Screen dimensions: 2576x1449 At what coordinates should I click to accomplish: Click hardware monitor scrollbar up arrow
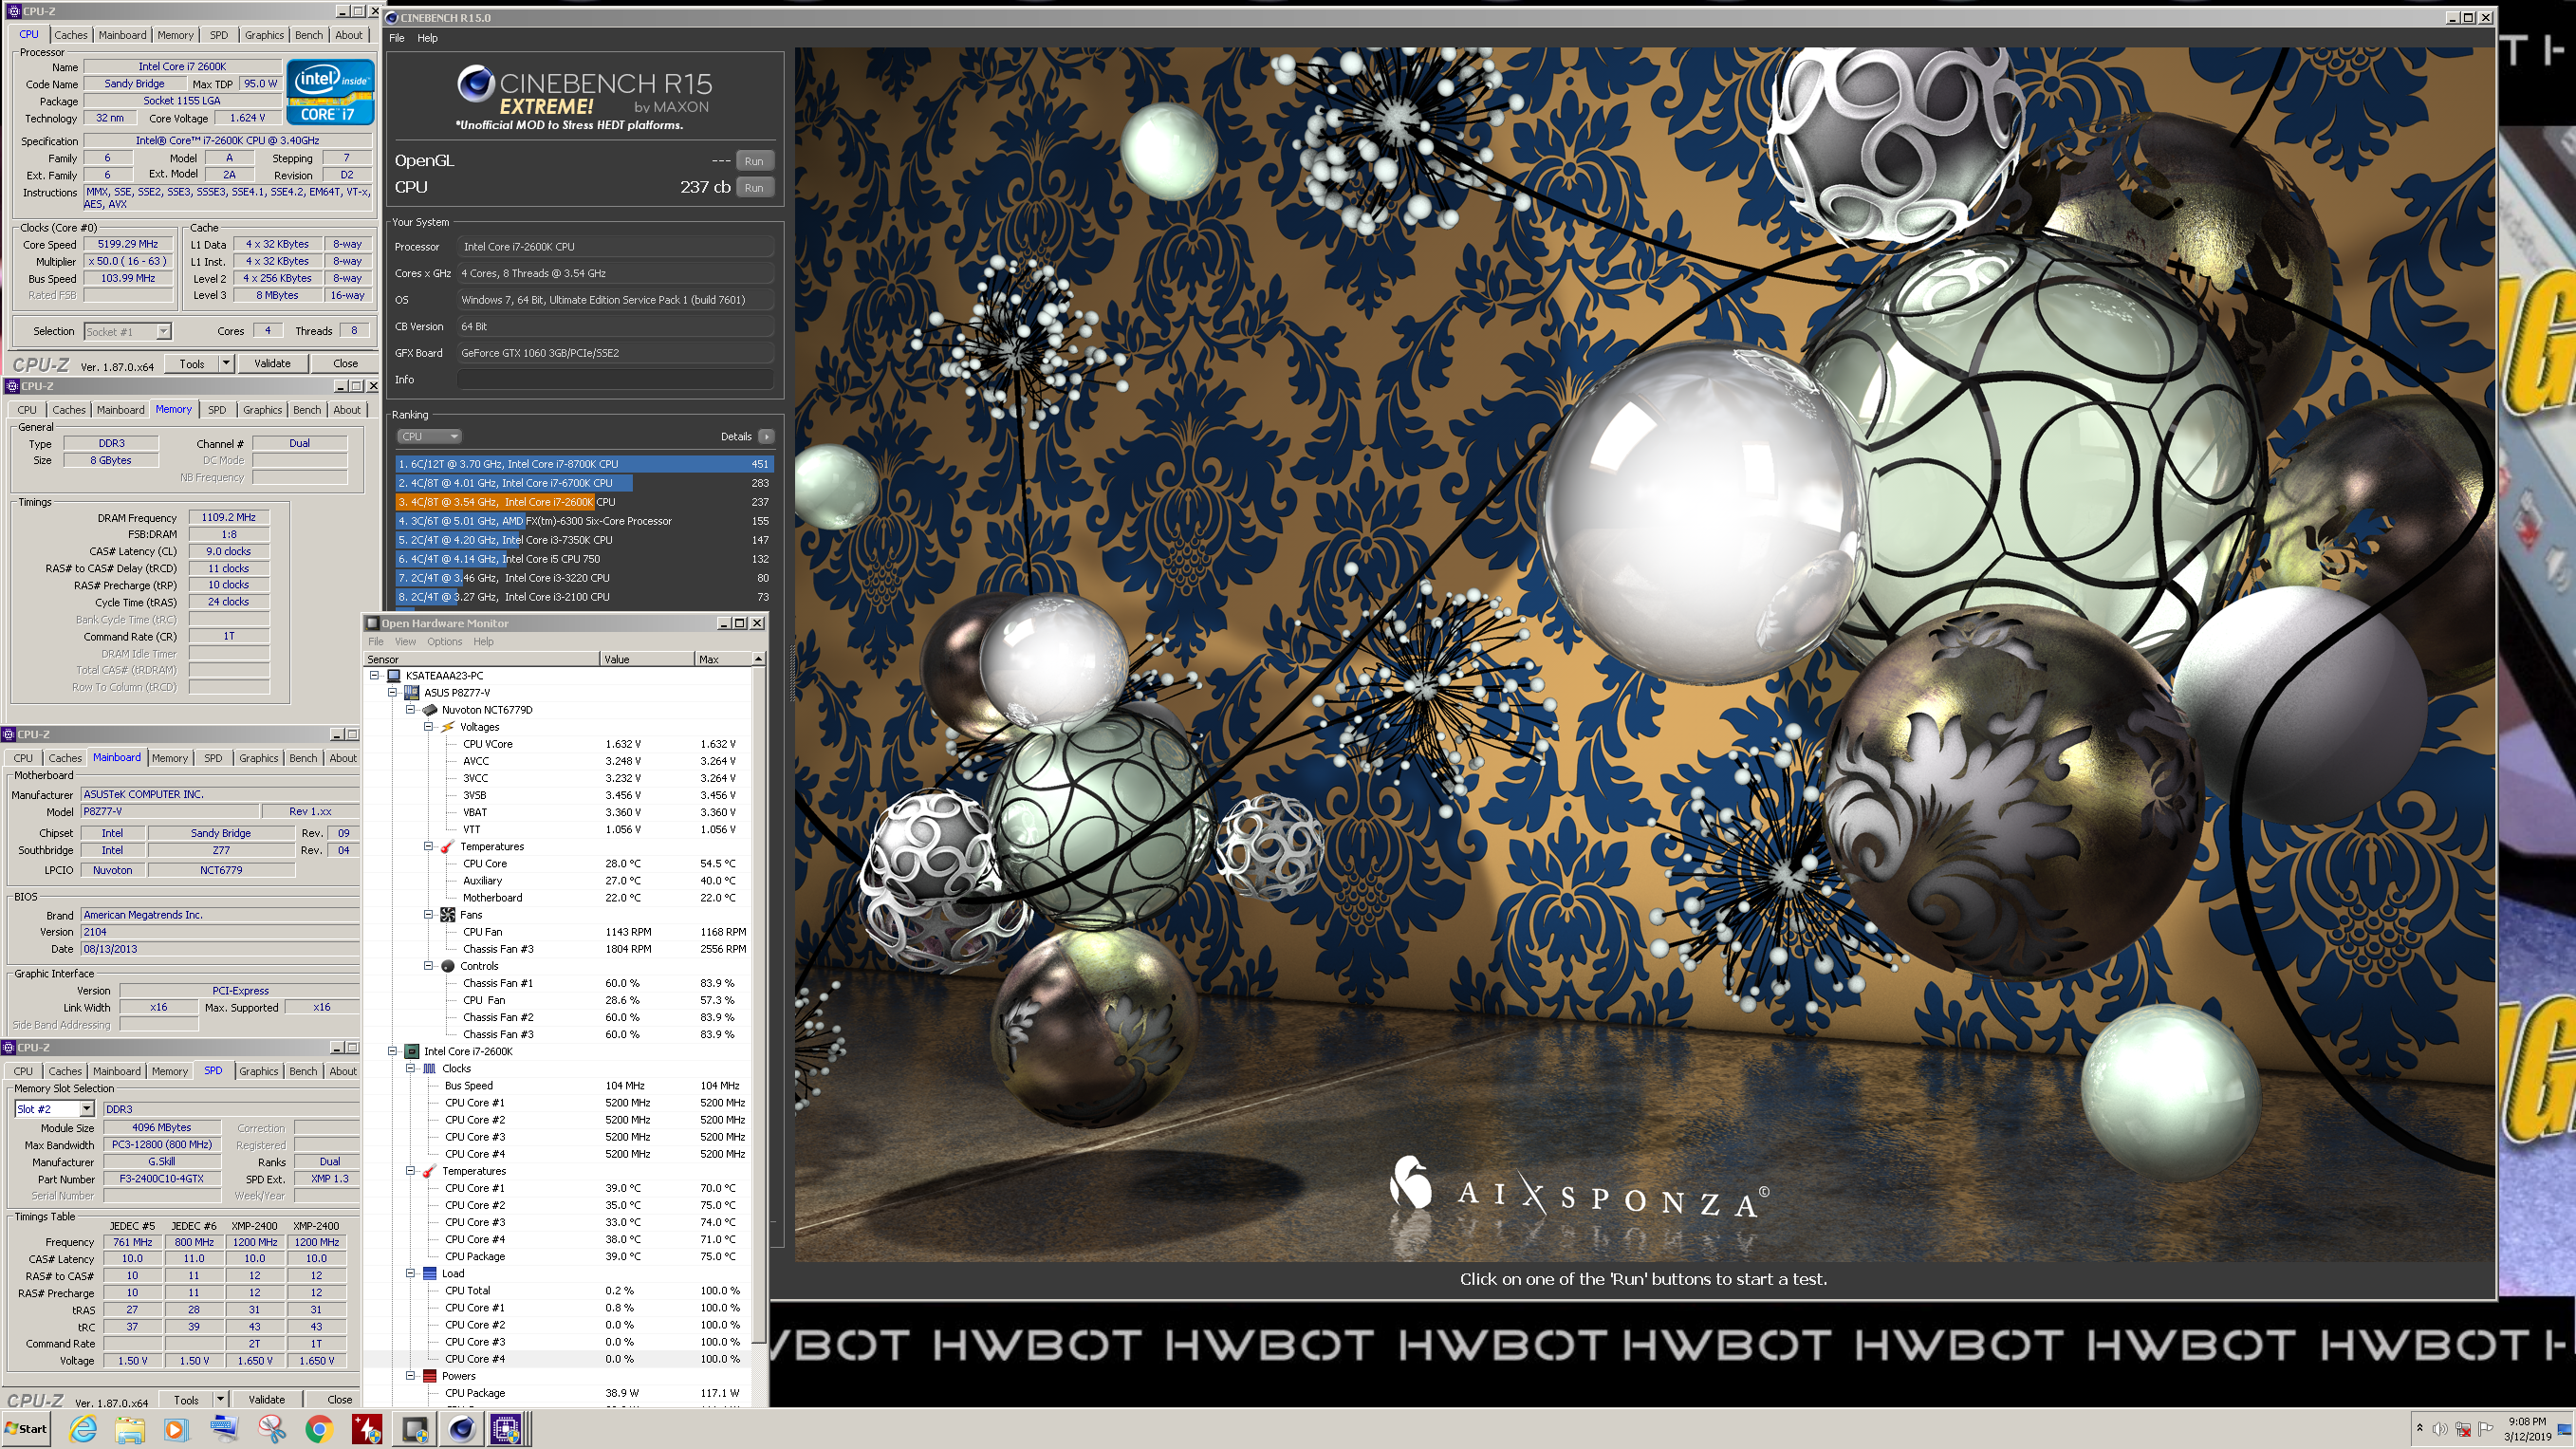click(x=759, y=659)
